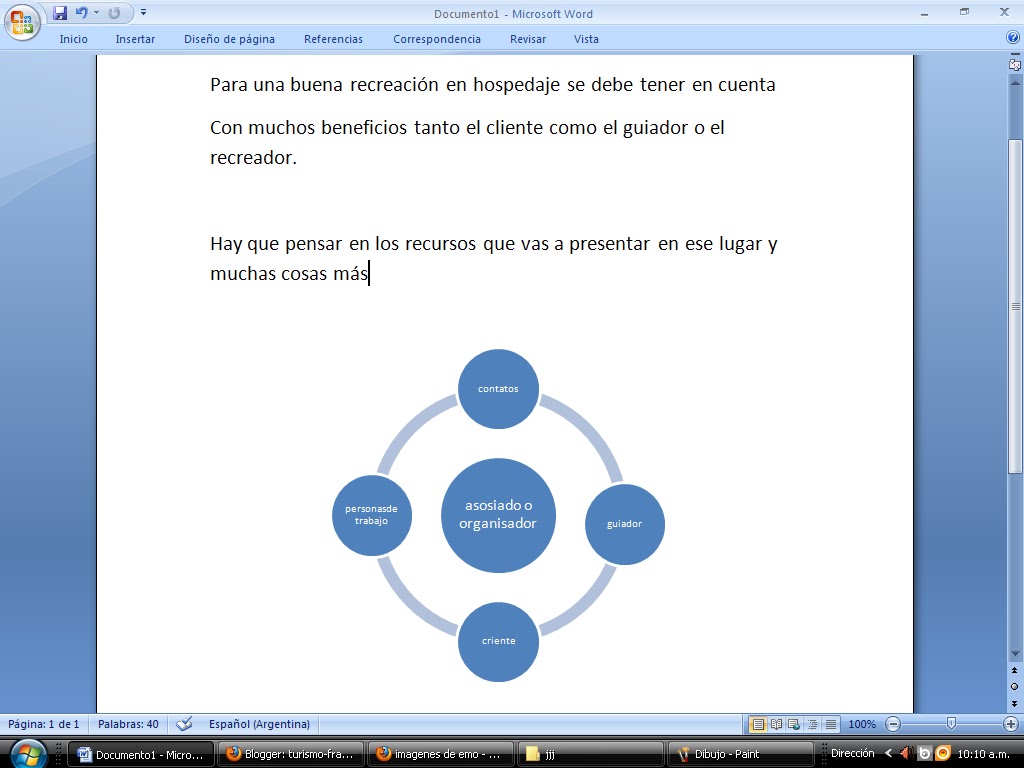The image size is (1024, 768).
Task: Click the vertical scrollbar down arrow
Action: point(1015,654)
